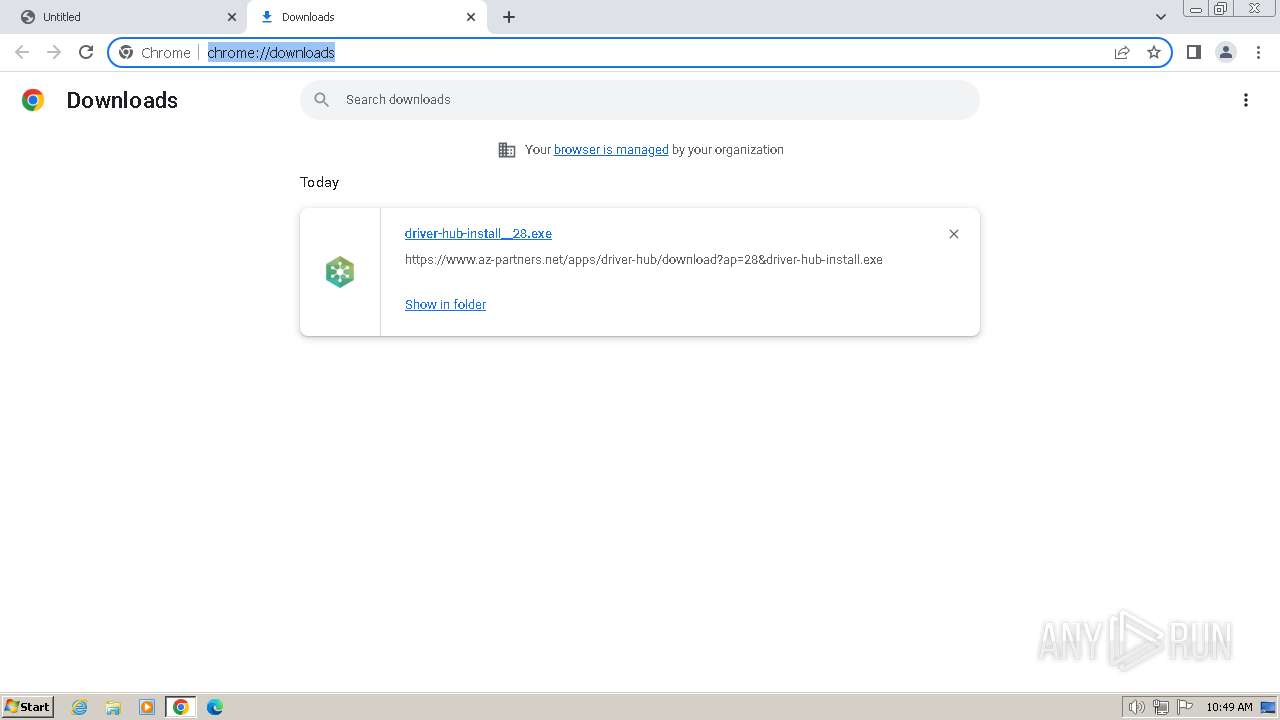Open the profile avatar menu

pos(1226,52)
